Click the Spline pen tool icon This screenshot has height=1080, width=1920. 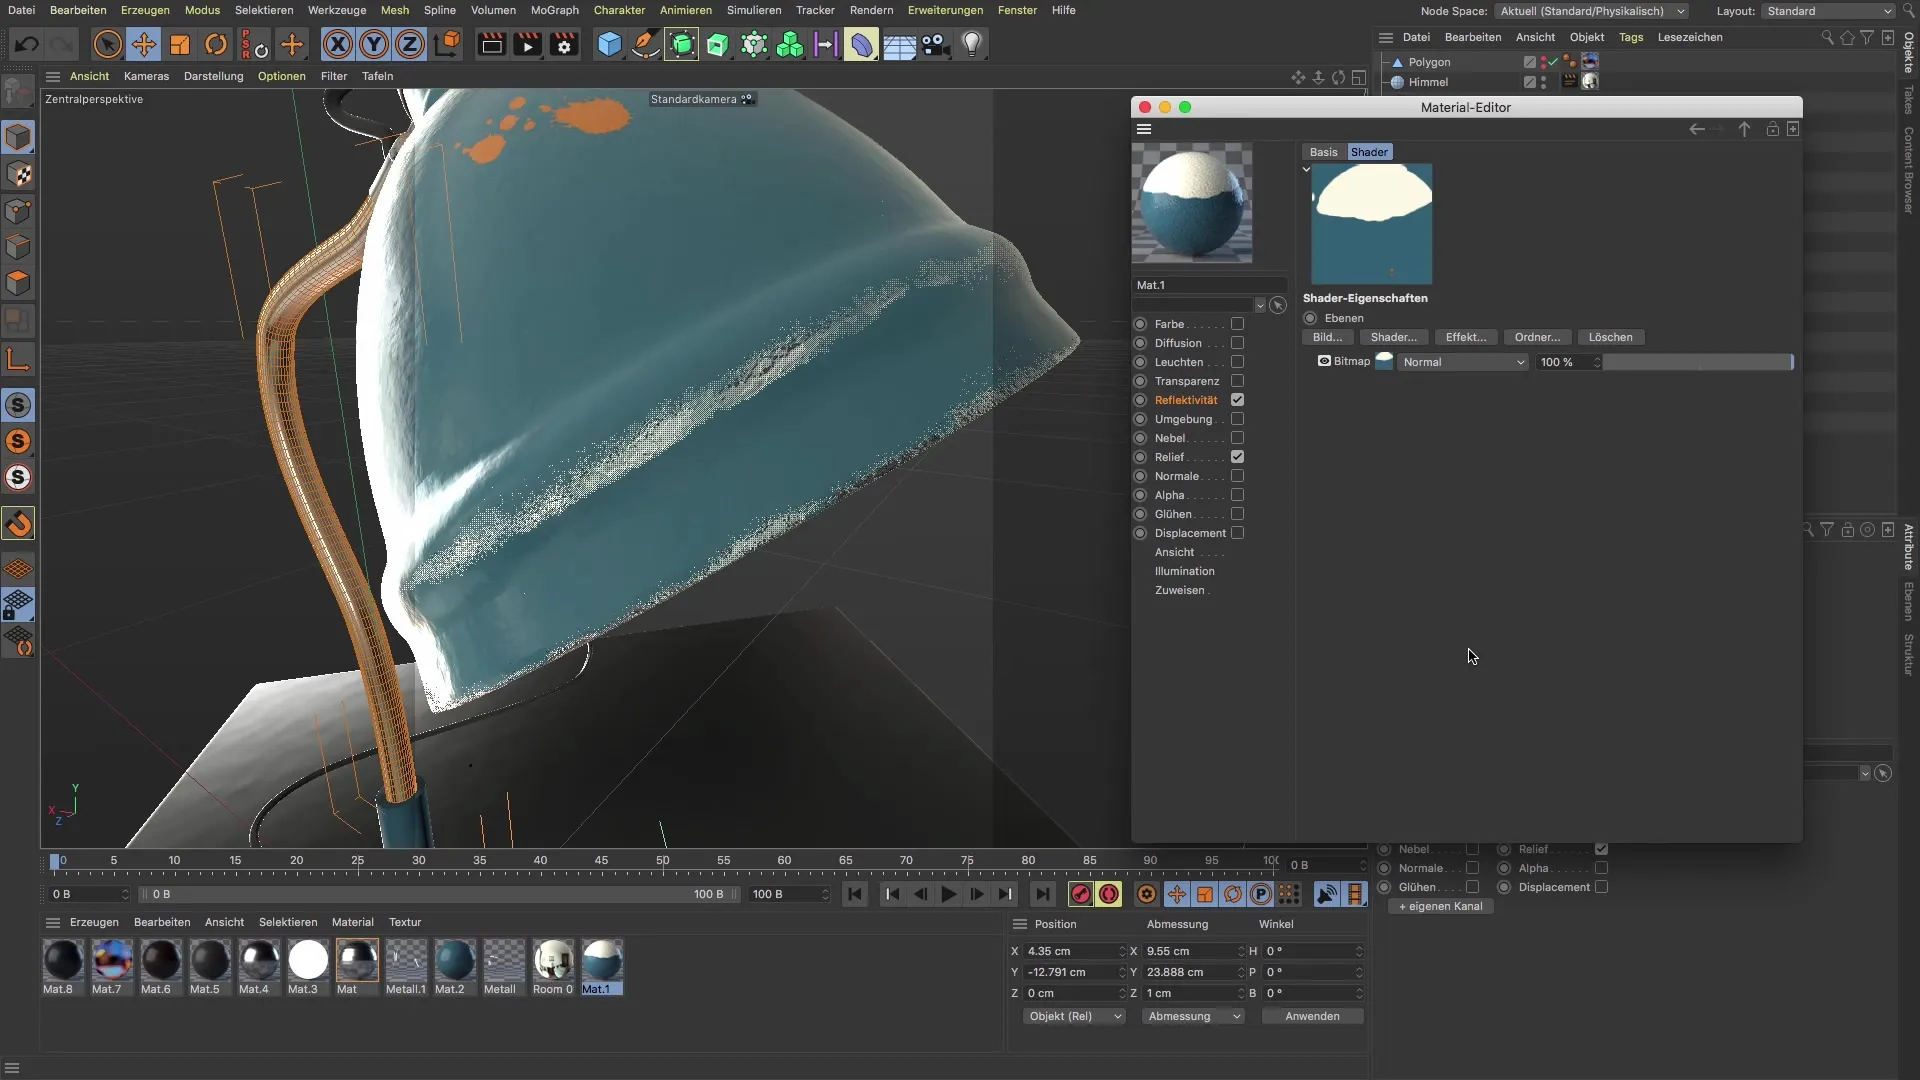point(645,44)
